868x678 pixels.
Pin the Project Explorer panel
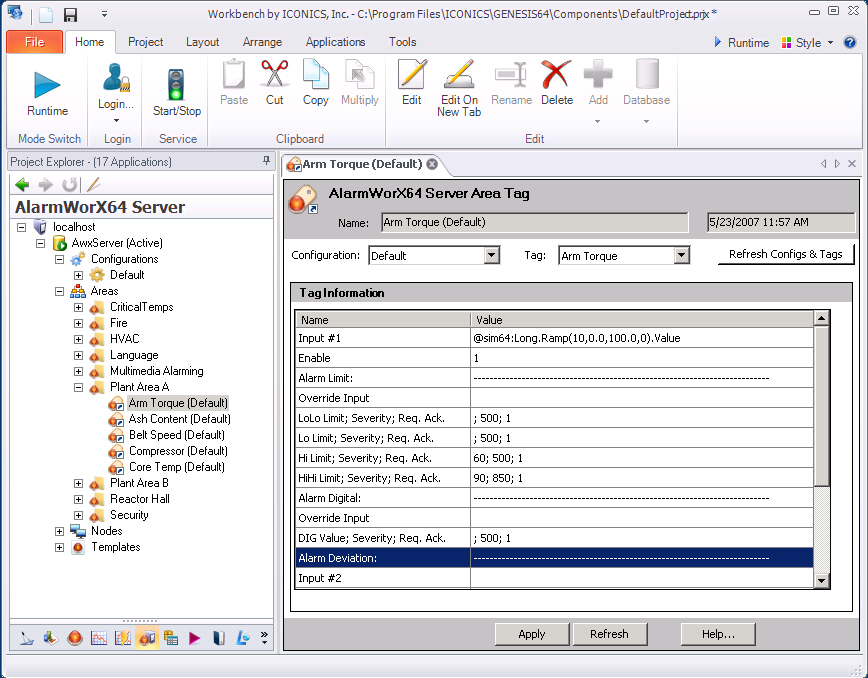[266, 161]
